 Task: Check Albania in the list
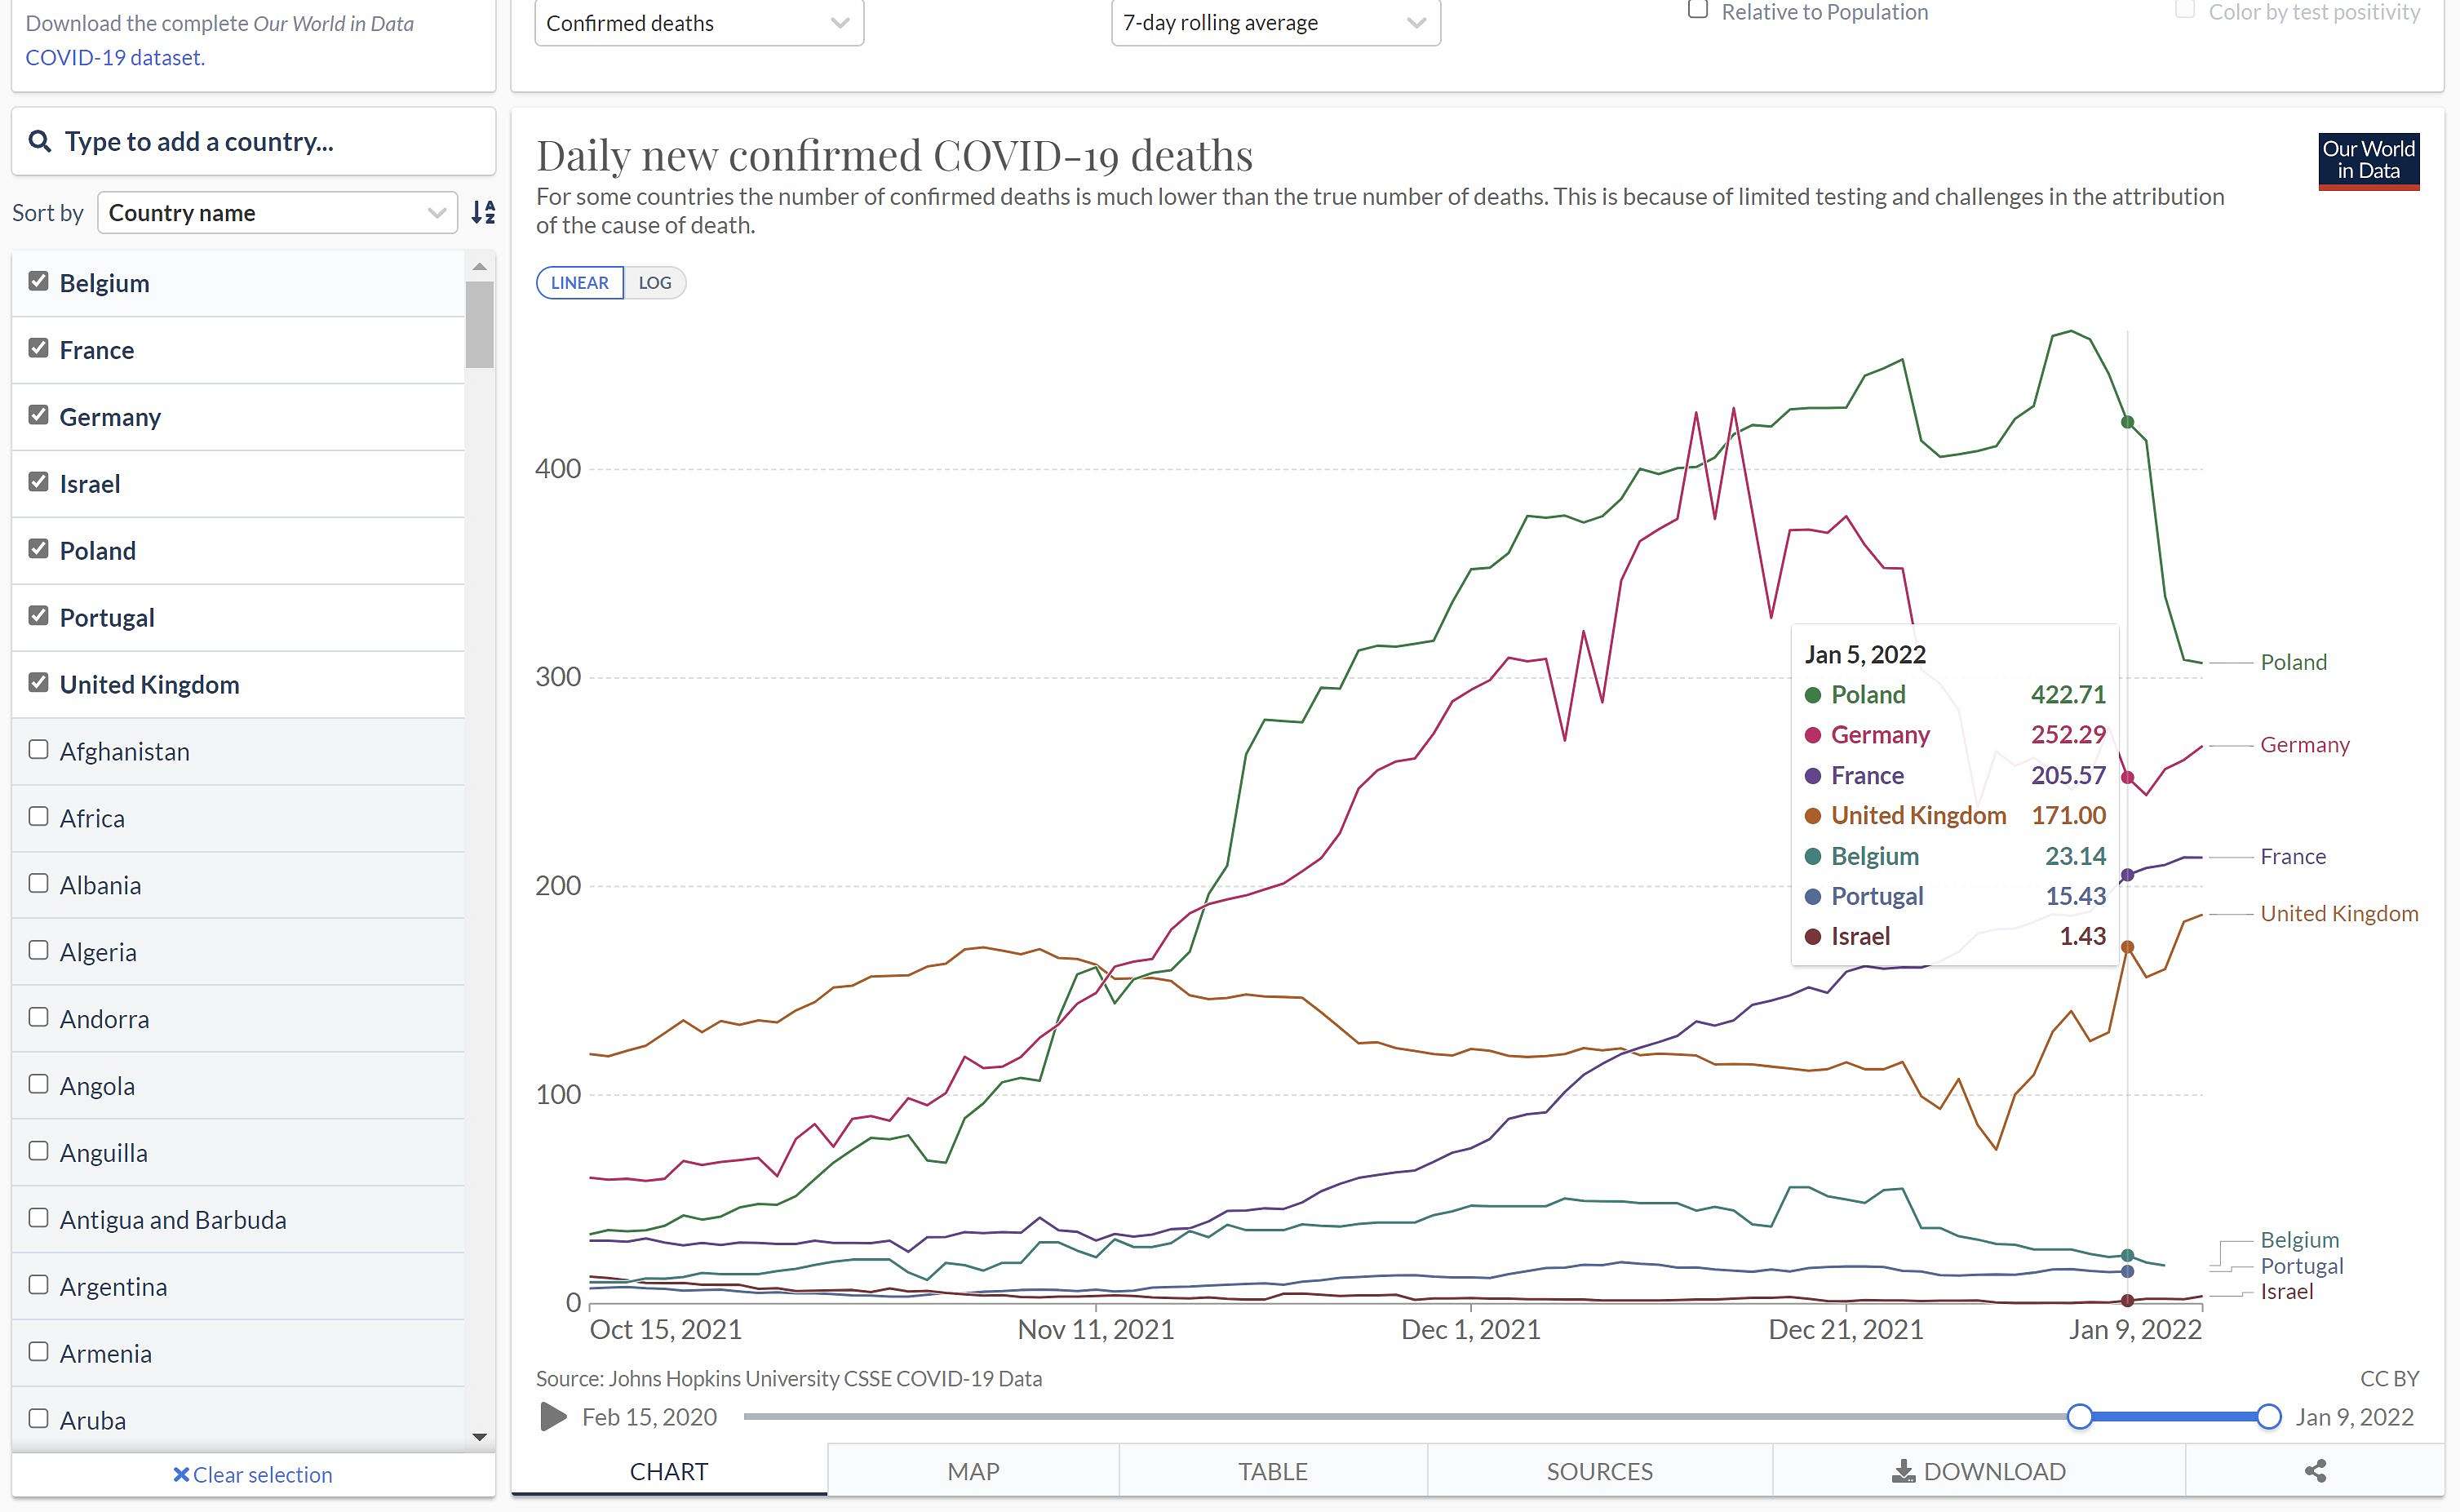pyautogui.click(x=39, y=884)
